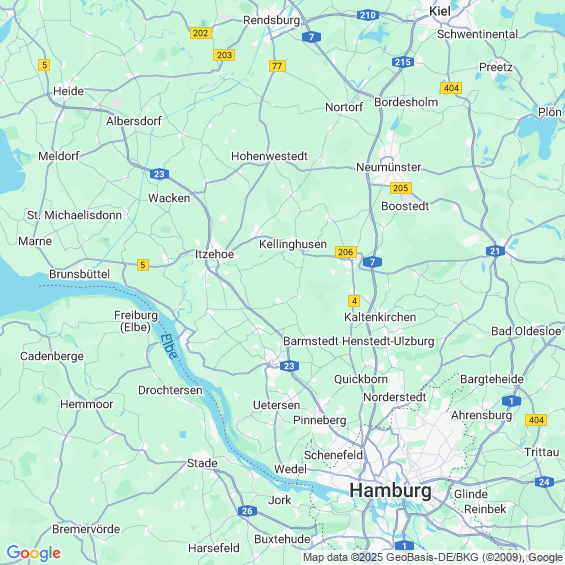The width and height of the screenshot is (565, 565).
Task: Click the yellow 206 road shield
Action: click(x=346, y=252)
